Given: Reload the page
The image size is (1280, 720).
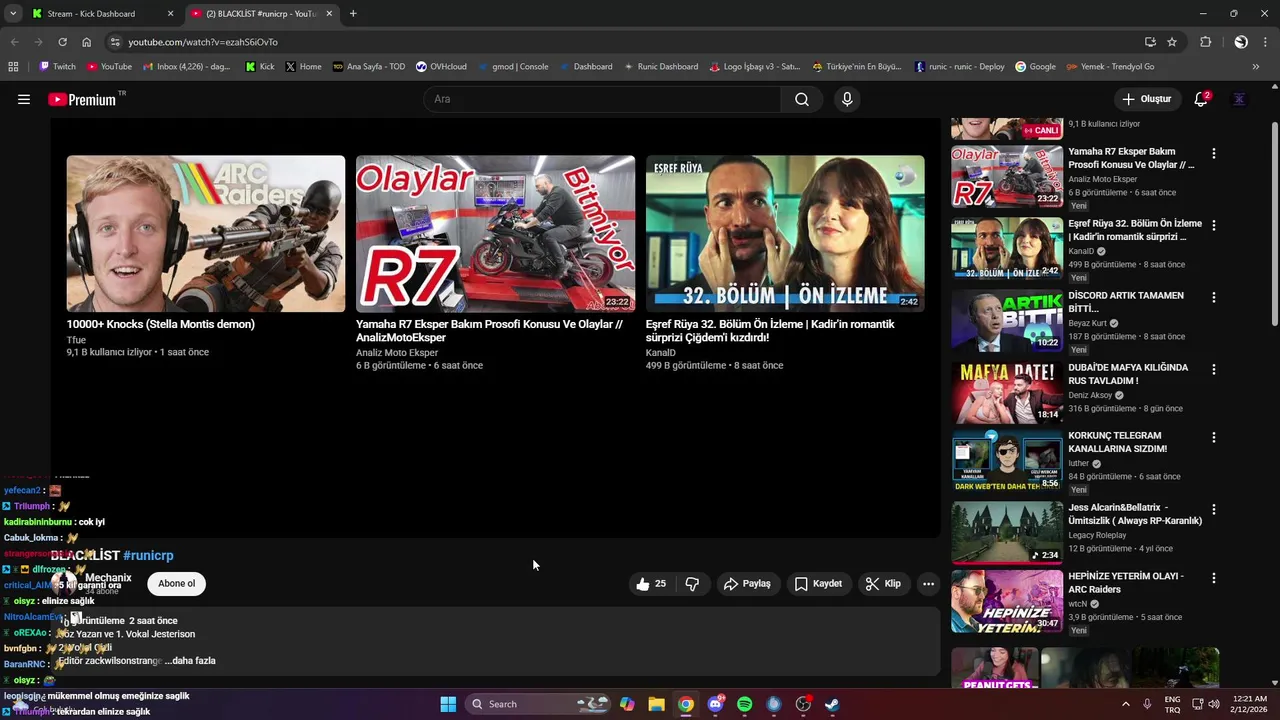Looking at the screenshot, I should (x=62, y=42).
